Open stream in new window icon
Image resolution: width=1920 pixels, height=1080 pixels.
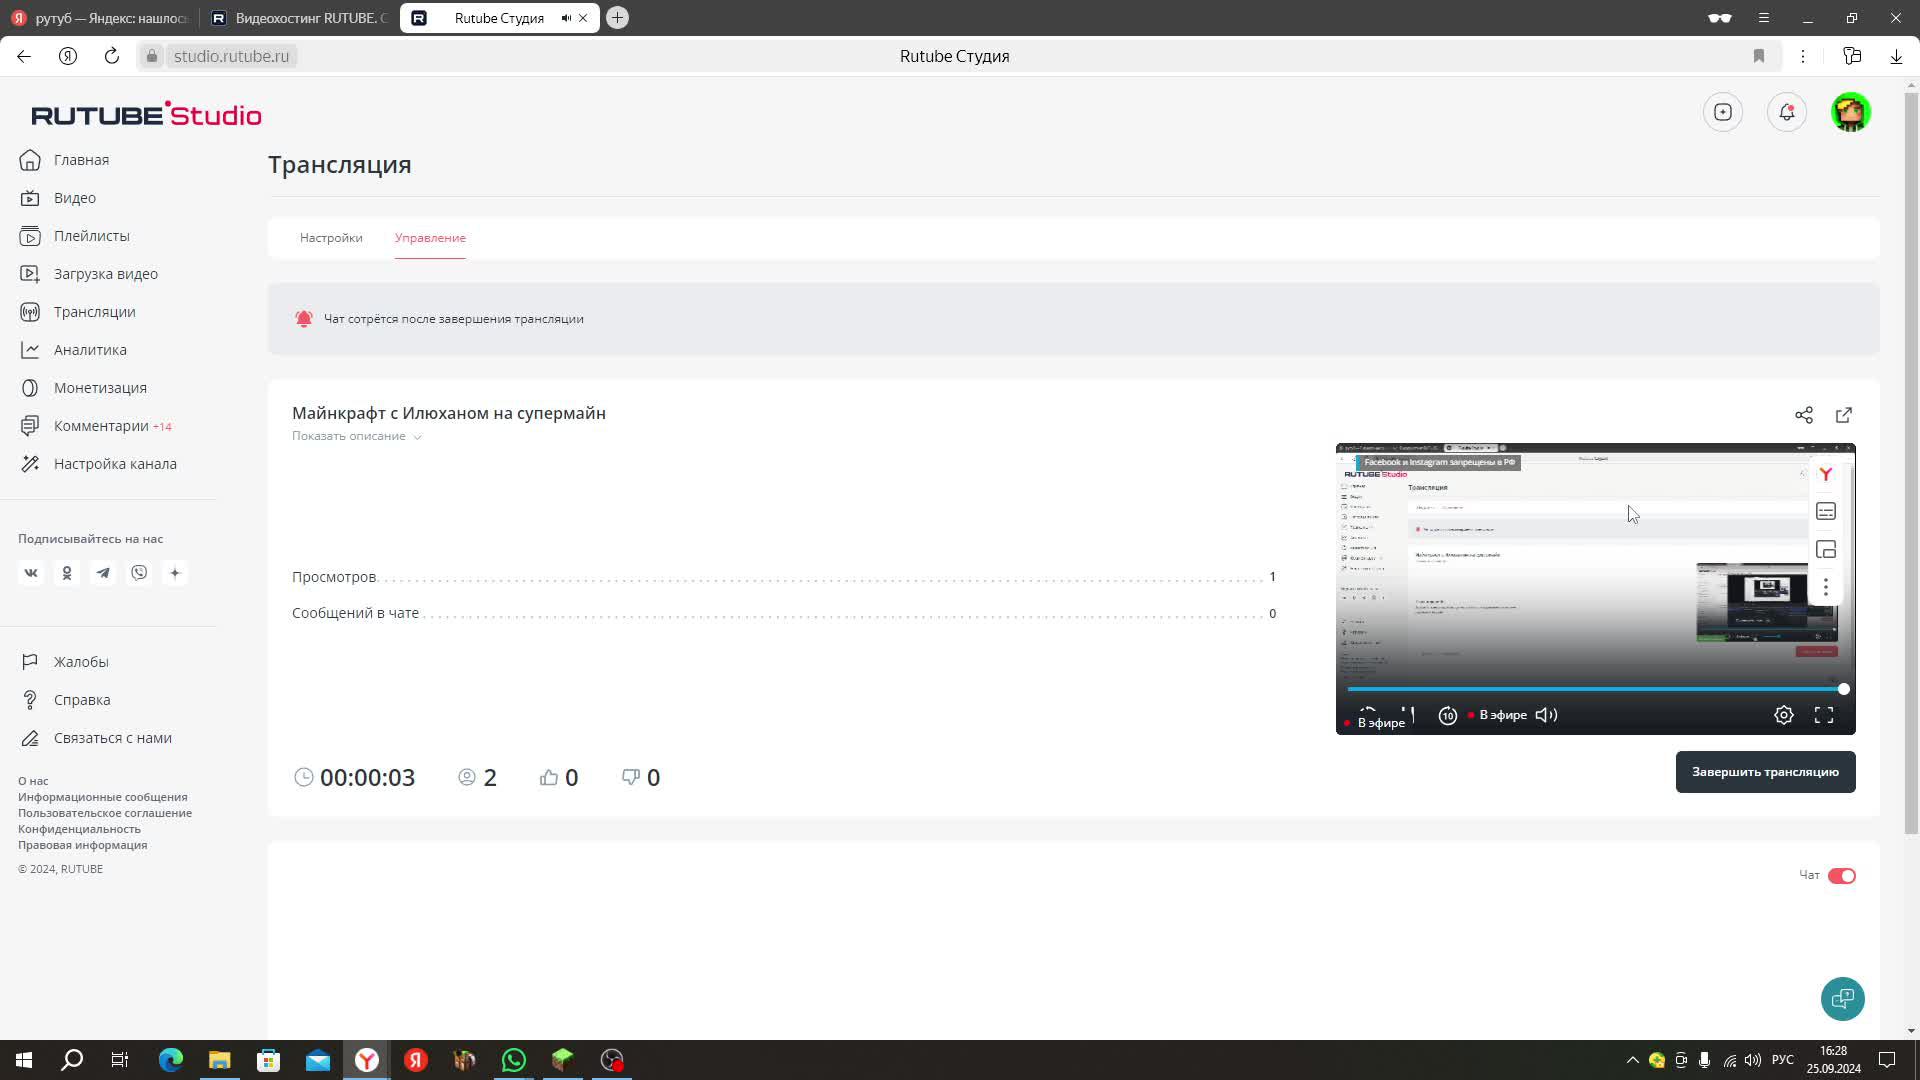[1844, 415]
